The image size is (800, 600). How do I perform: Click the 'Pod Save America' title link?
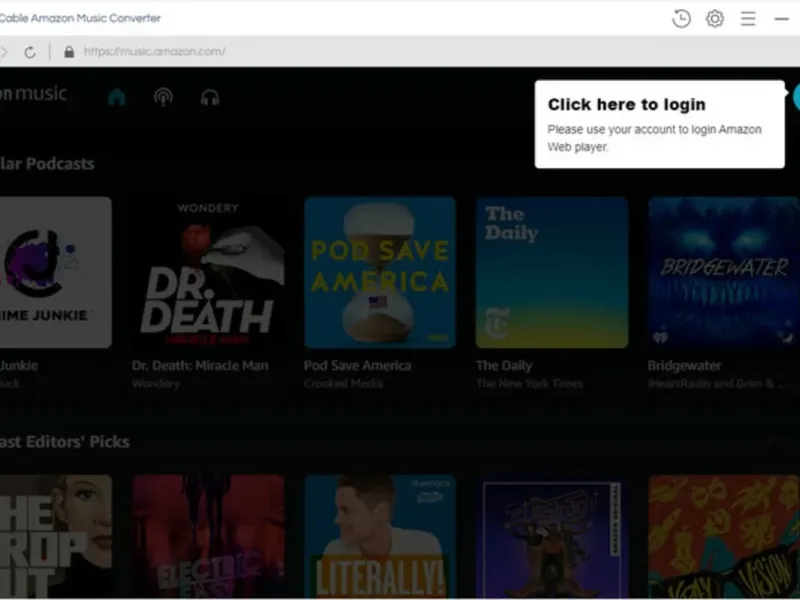click(358, 365)
